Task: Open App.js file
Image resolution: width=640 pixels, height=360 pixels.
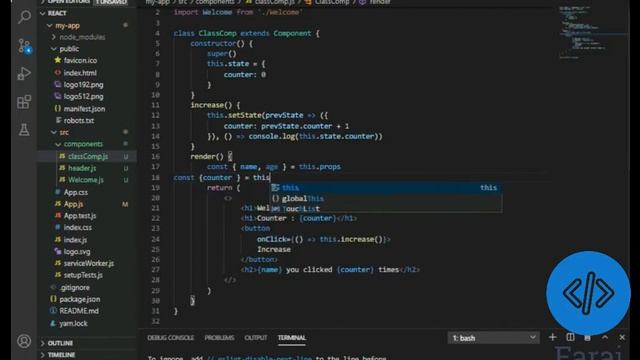Action: [x=73, y=204]
